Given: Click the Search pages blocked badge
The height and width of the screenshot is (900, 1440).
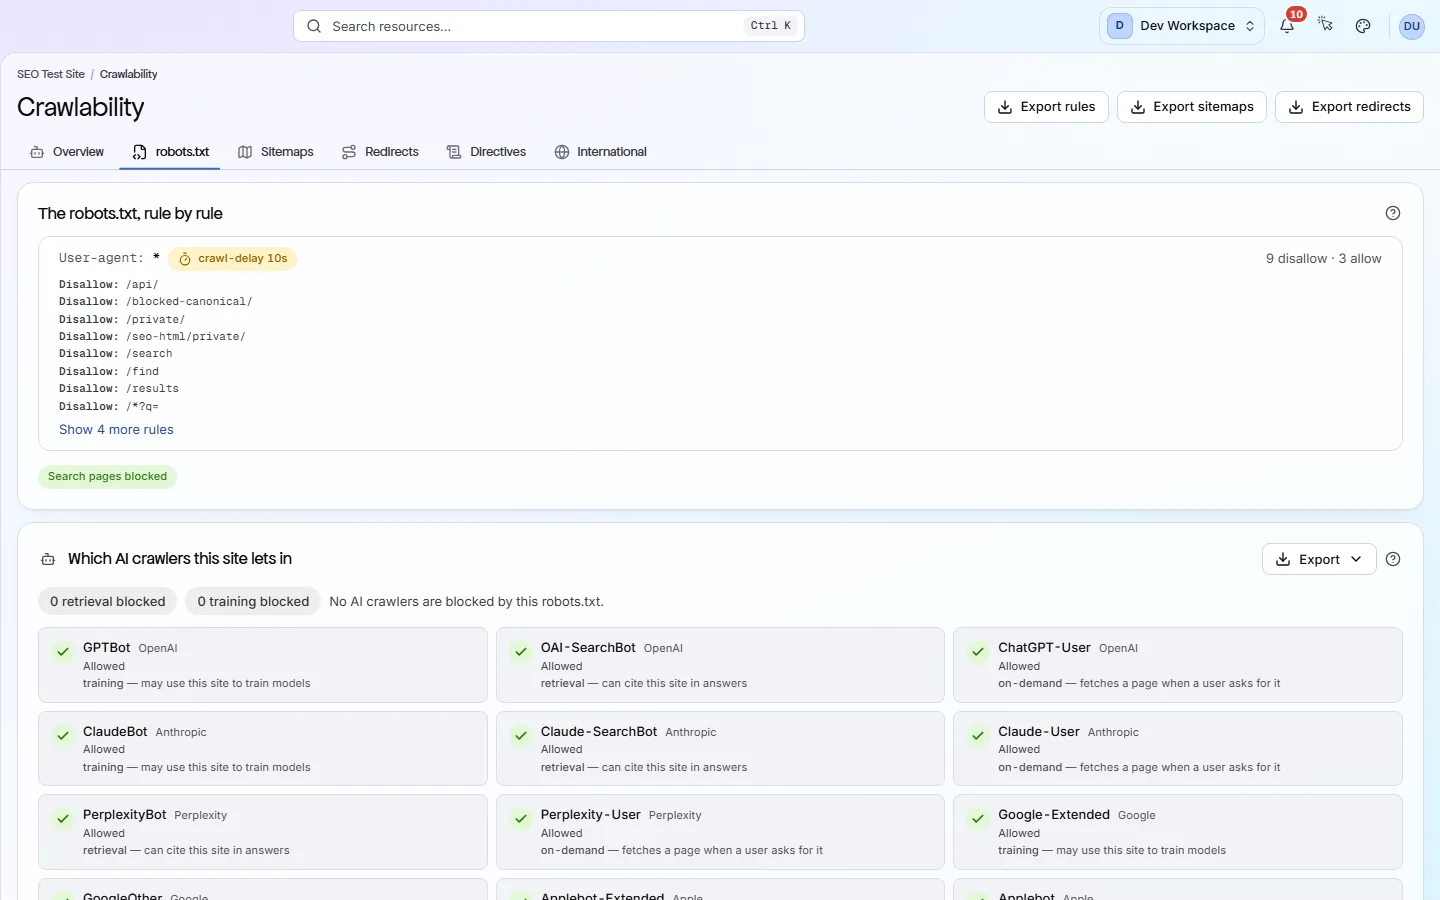Looking at the screenshot, I should click(x=108, y=477).
